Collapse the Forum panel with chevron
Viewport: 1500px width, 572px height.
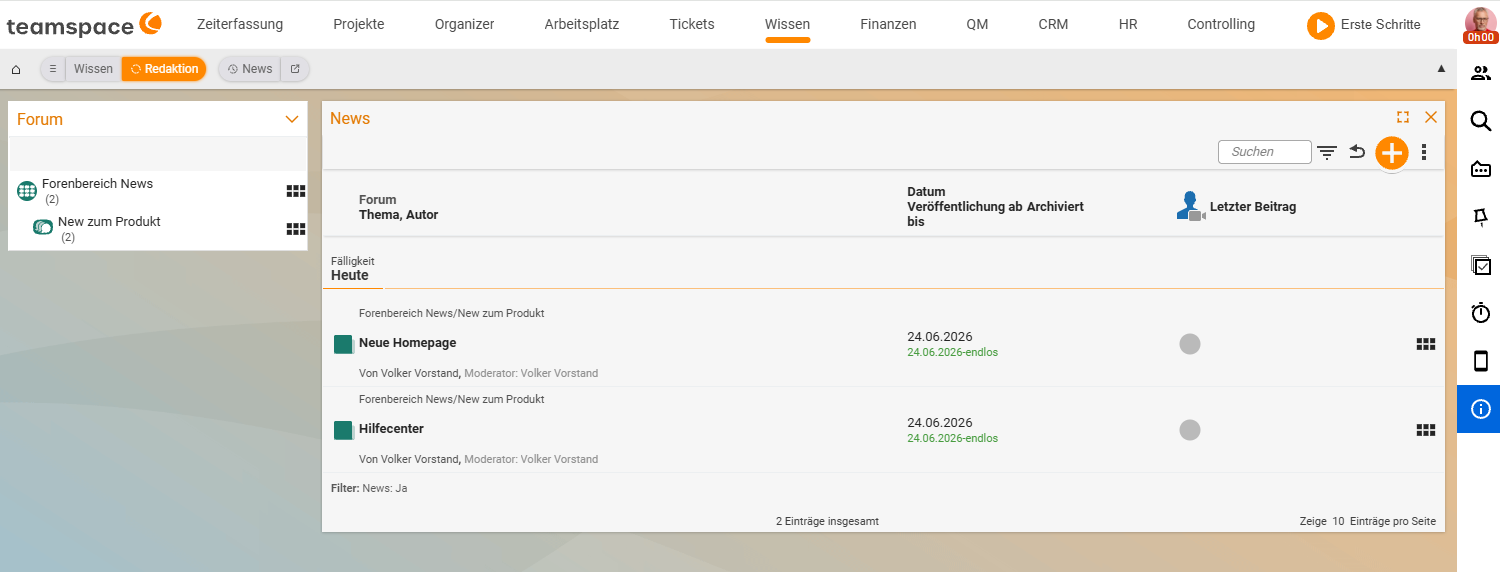tap(292, 119)
